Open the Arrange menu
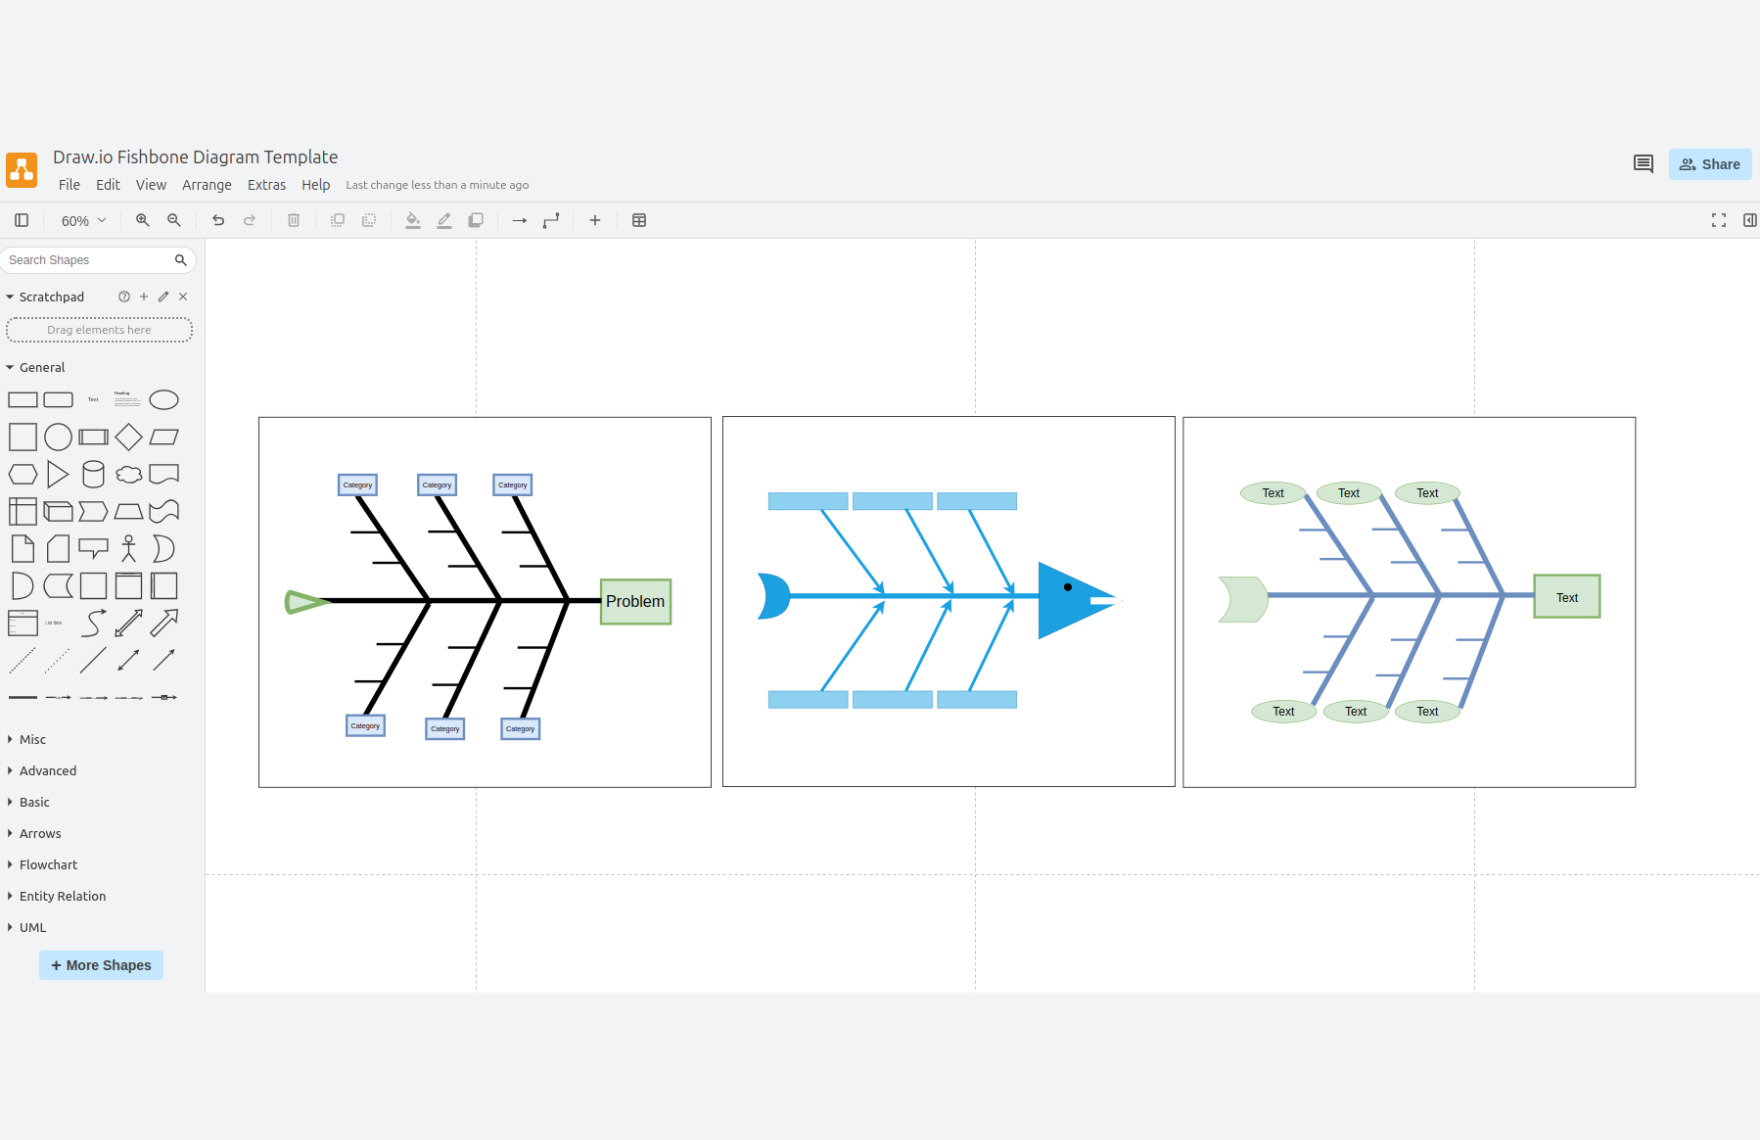The width and height of the screenshot is (1760, 1140). point(206,185)
